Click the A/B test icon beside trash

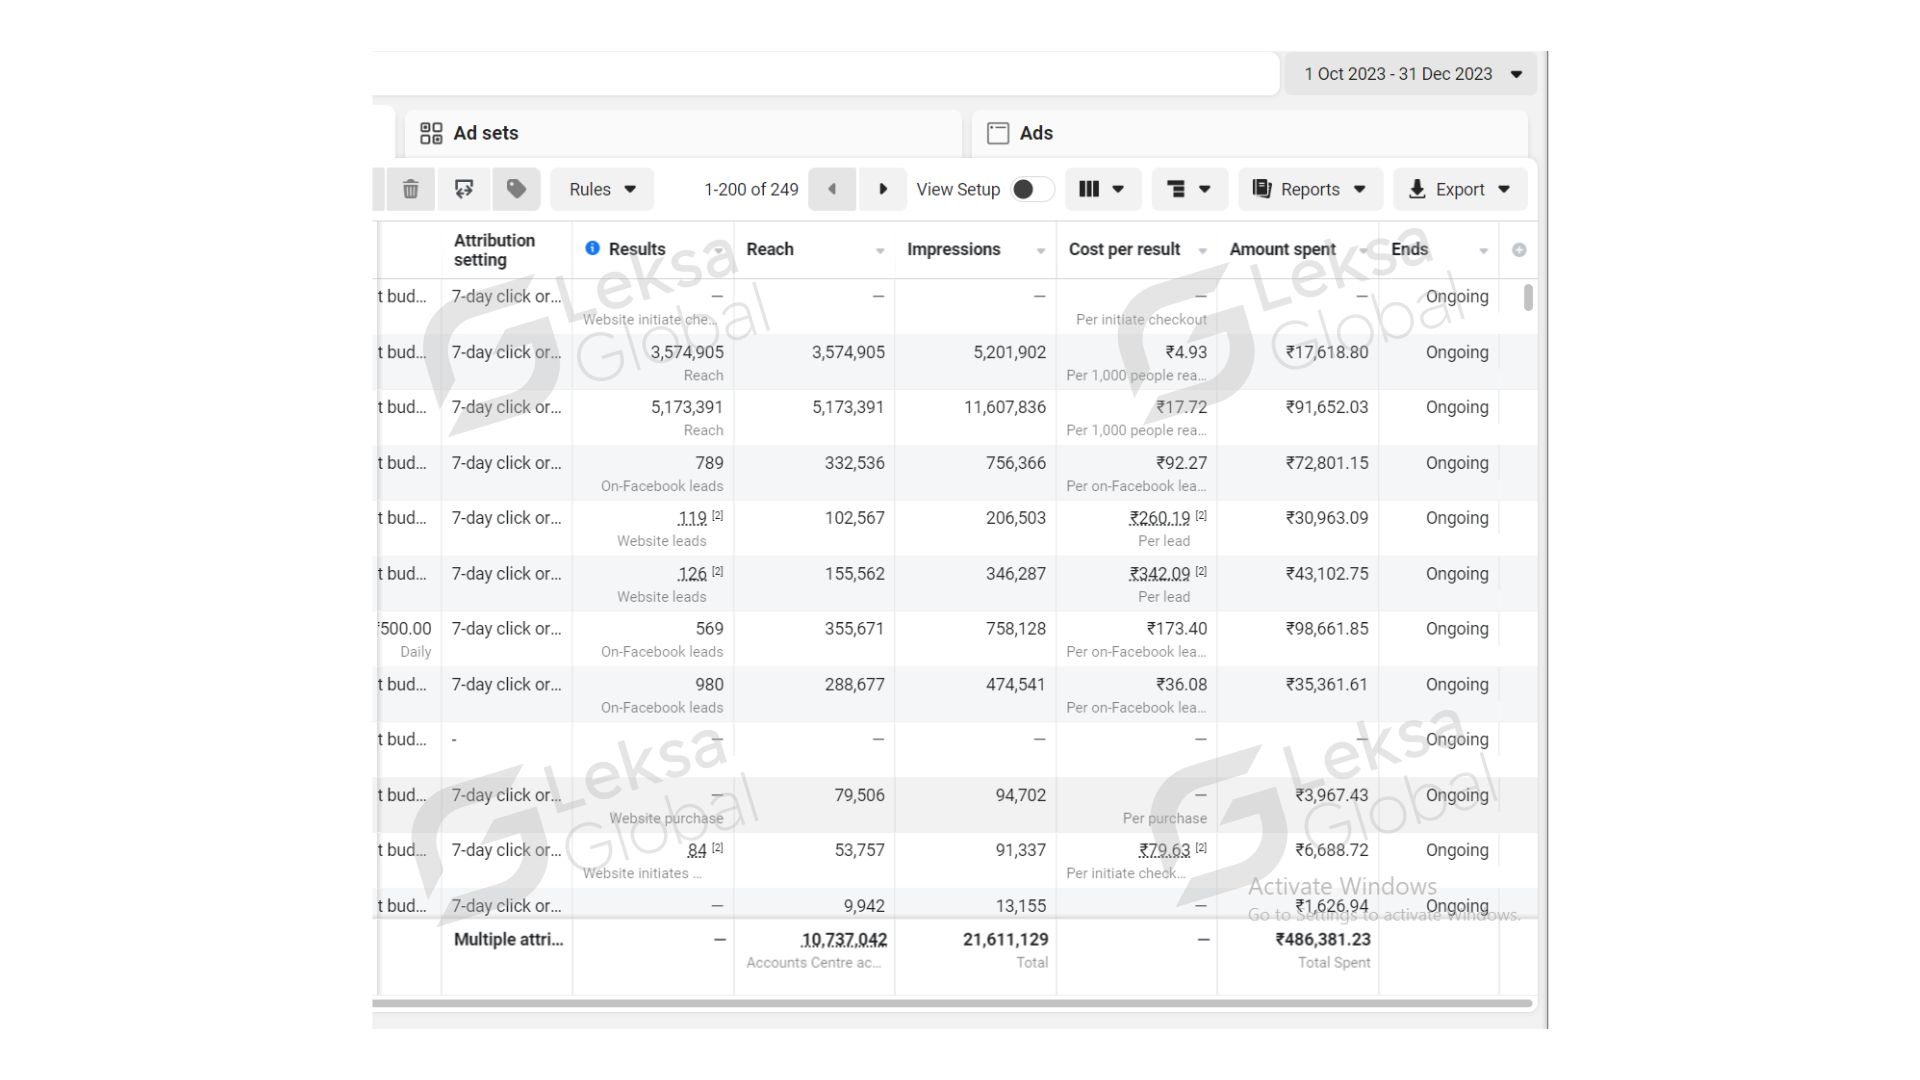pos(464,189)
